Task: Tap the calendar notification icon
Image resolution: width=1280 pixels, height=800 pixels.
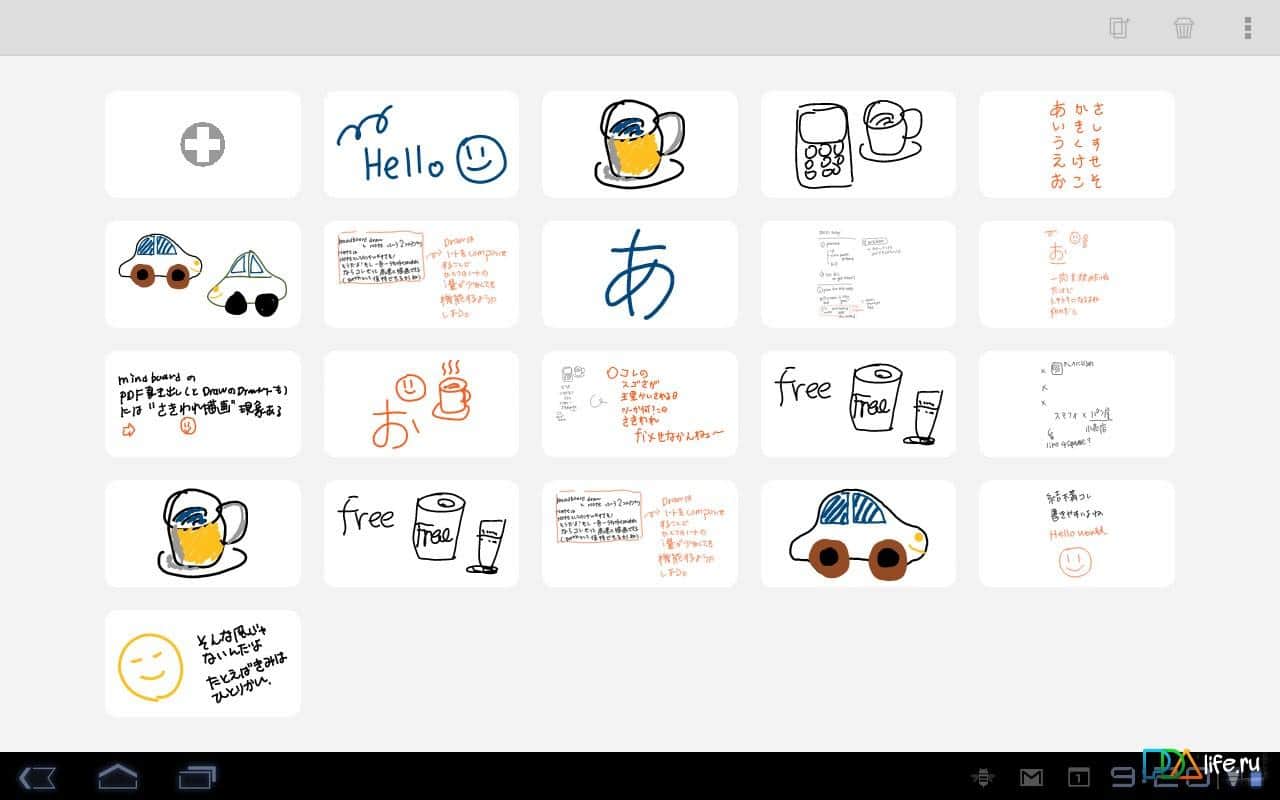Action: 1079,777
